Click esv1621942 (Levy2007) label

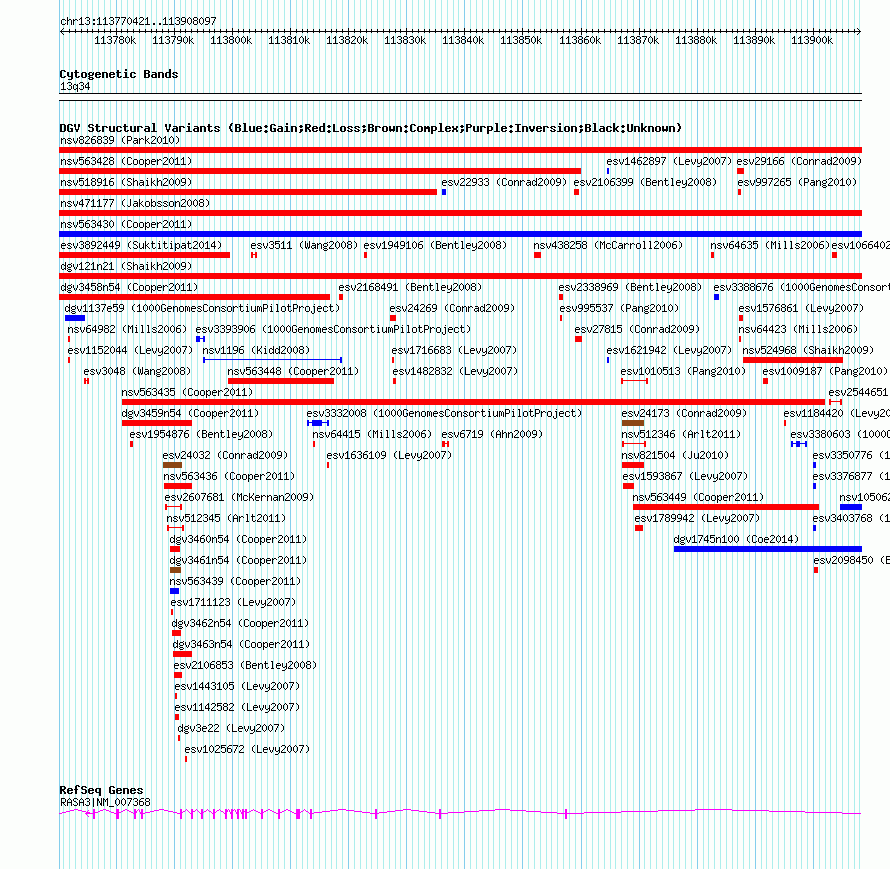[x=669, y=350]
